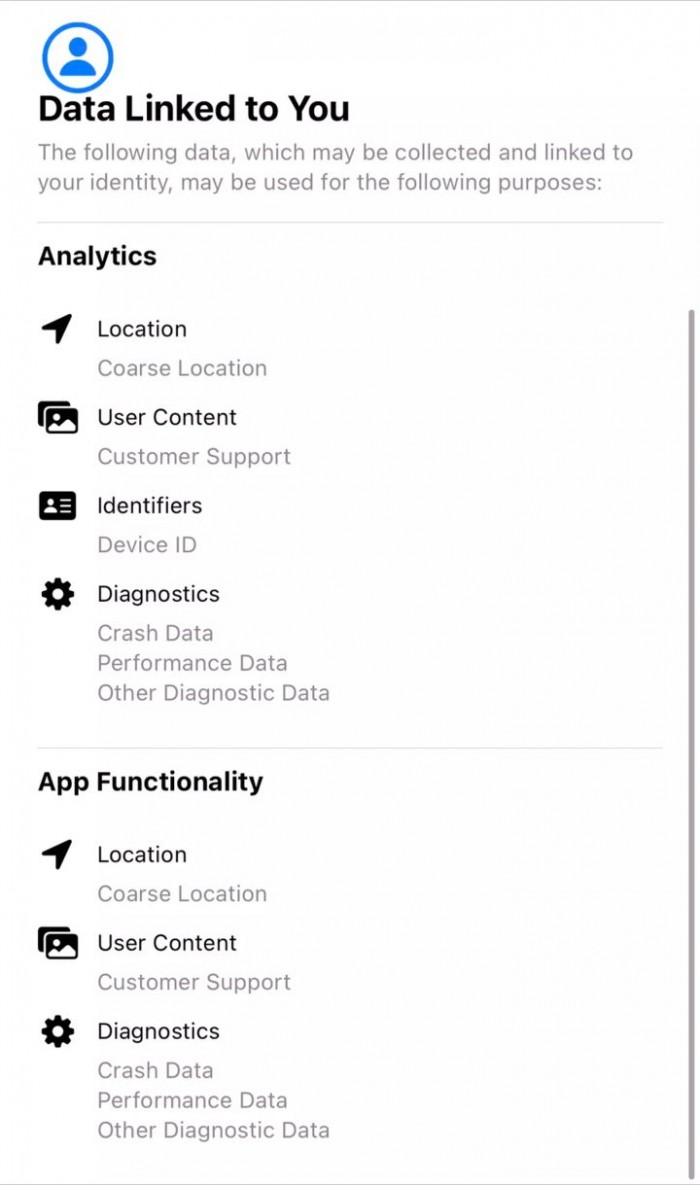700x1185 pixels.
Task: Click the Identifiers label
Action: 149,506
